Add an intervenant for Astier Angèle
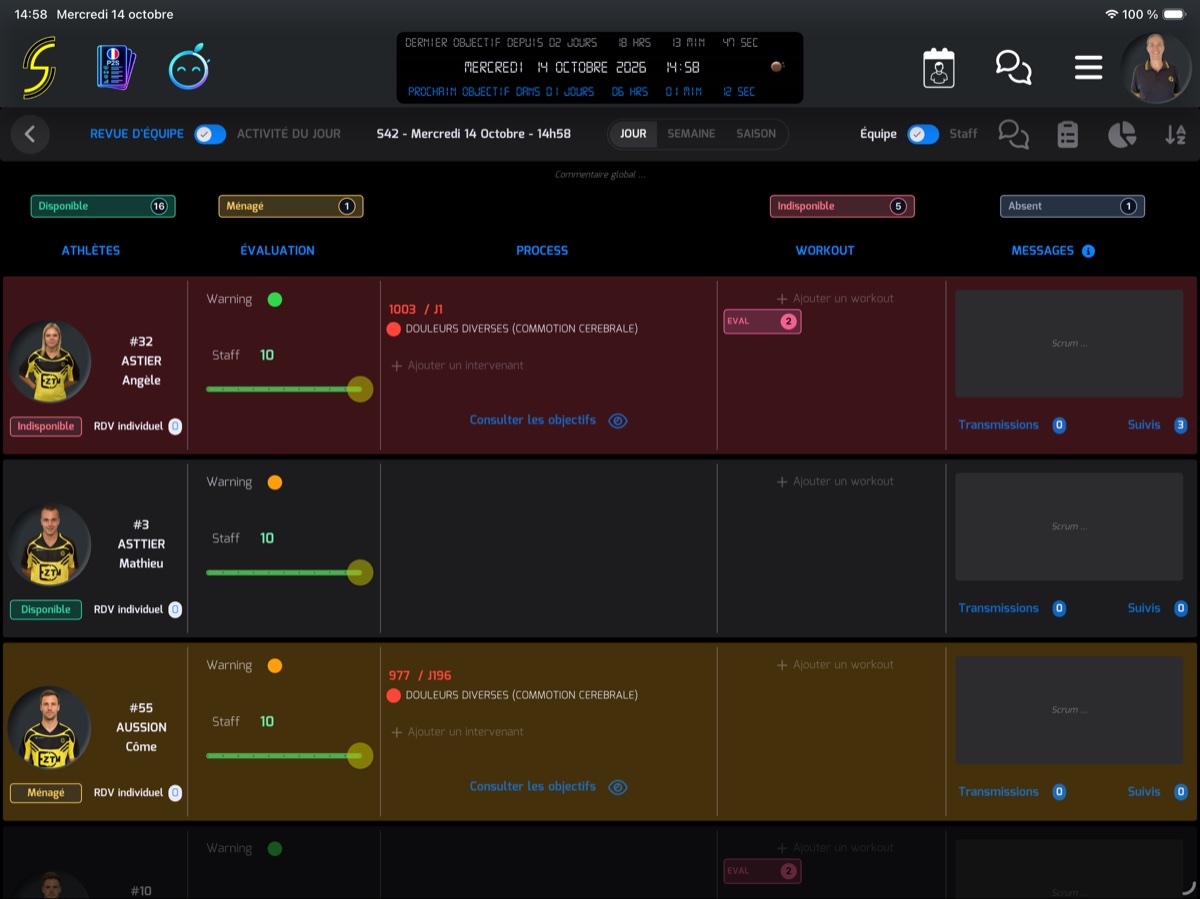Image resolution: width=1200 pixels, height=899 pixels. click(x=457, y=366)
